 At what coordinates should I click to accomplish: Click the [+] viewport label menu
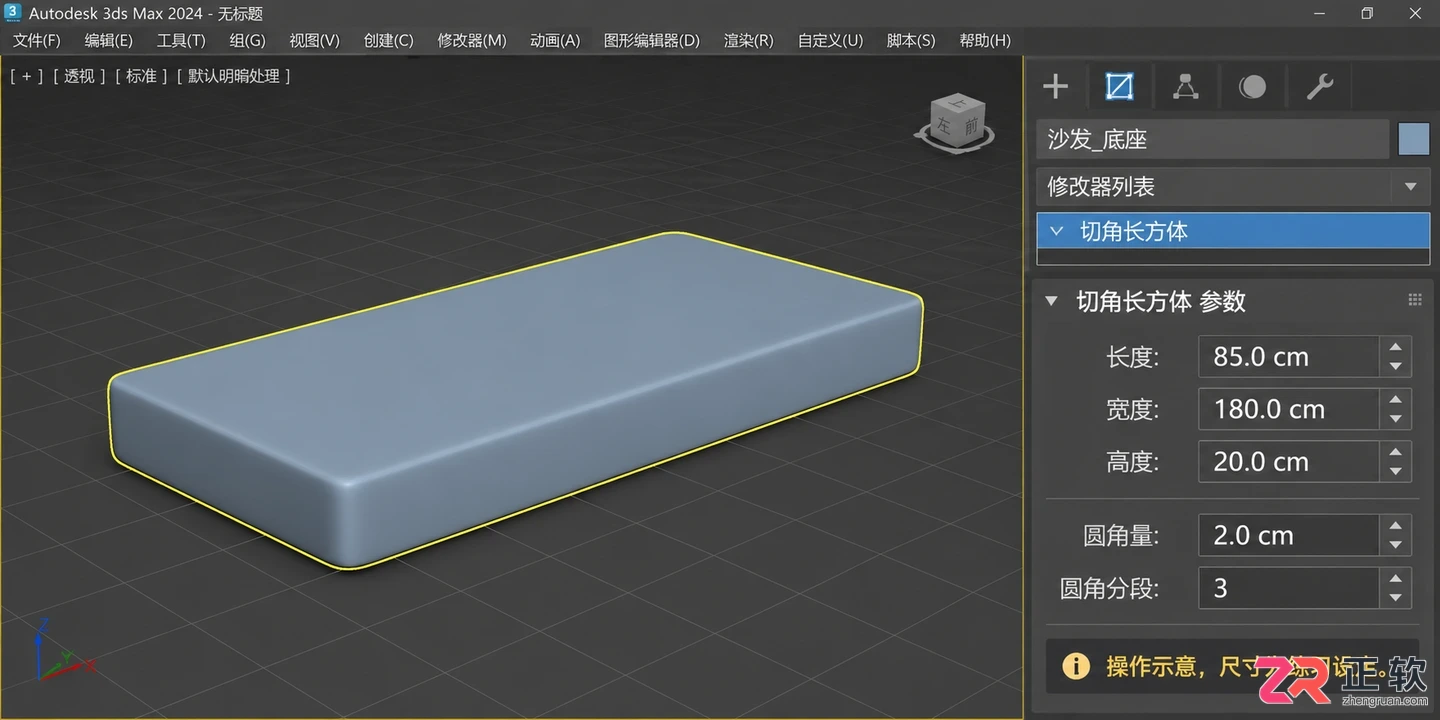[x=26, y=76]
